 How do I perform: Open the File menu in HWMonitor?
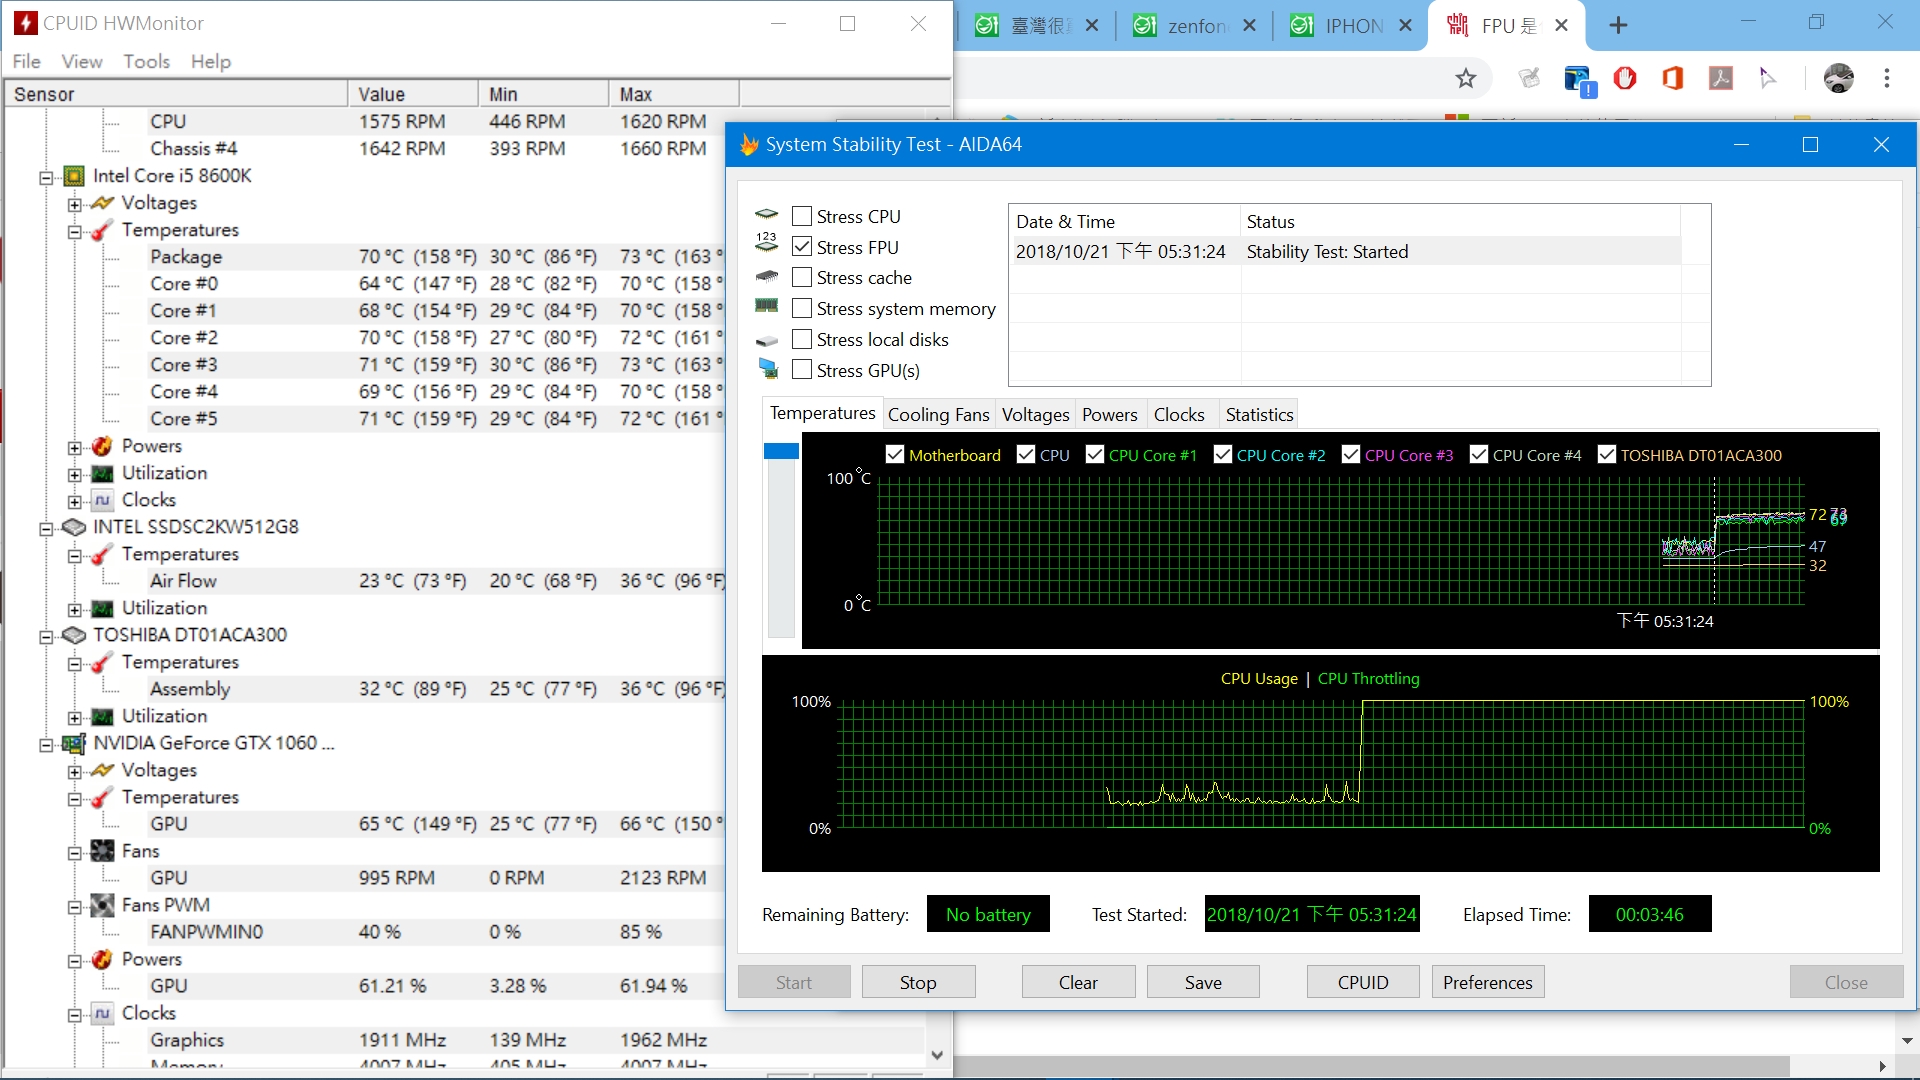(x=26, y=61)
